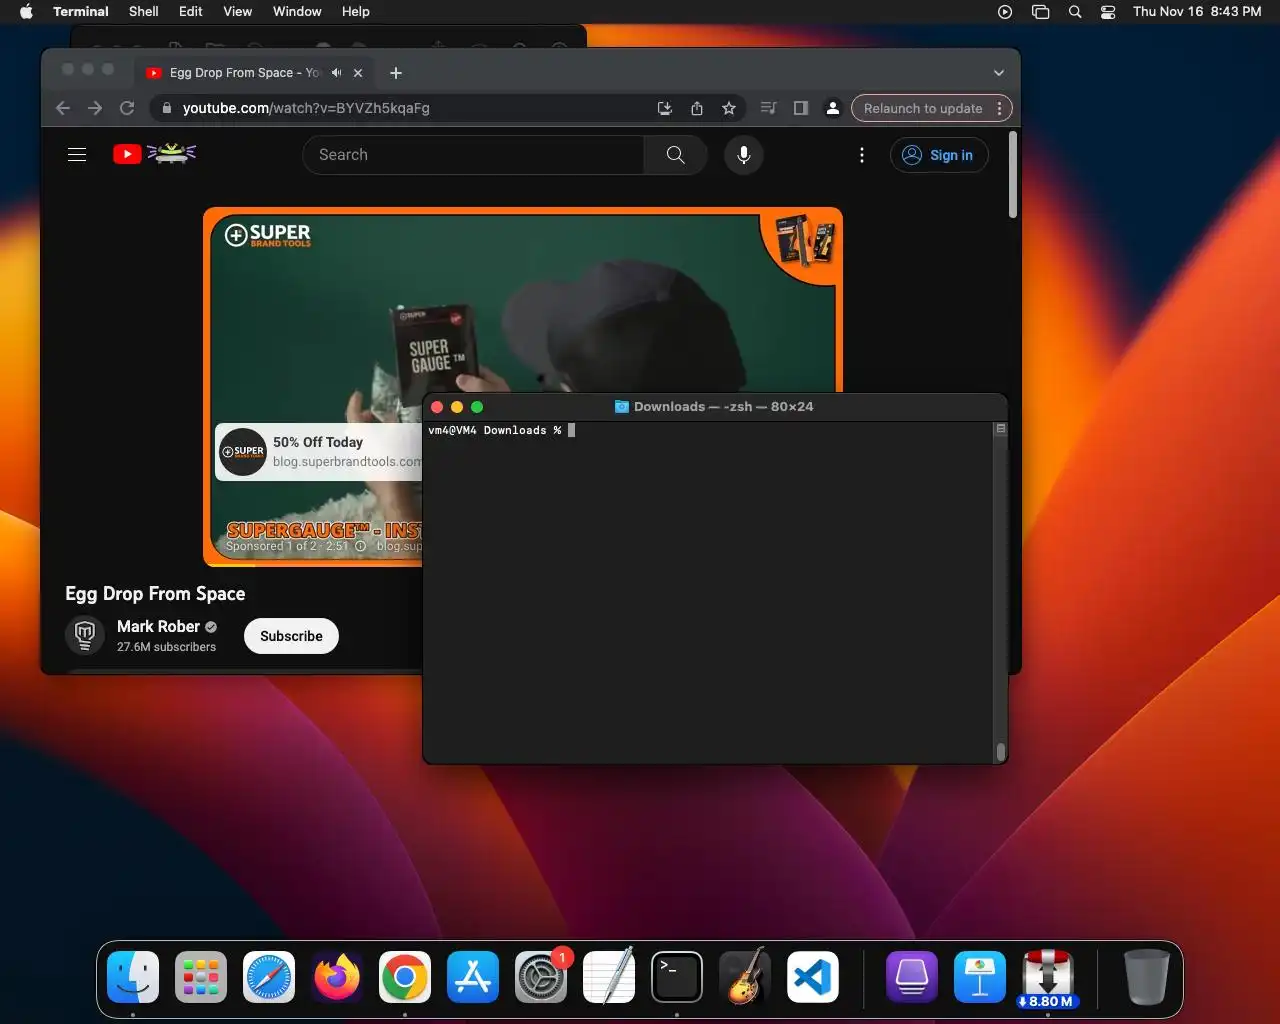Launch Firefox from the Dock

337,977
